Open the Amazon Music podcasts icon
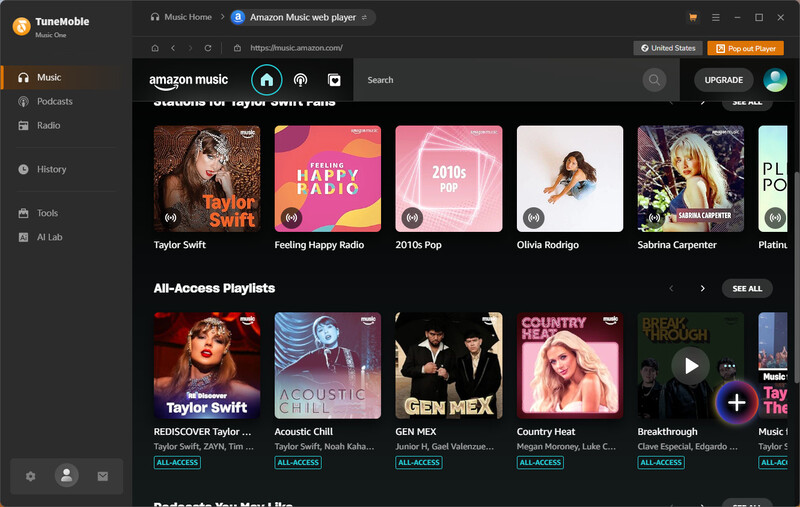 coord(301,80)
